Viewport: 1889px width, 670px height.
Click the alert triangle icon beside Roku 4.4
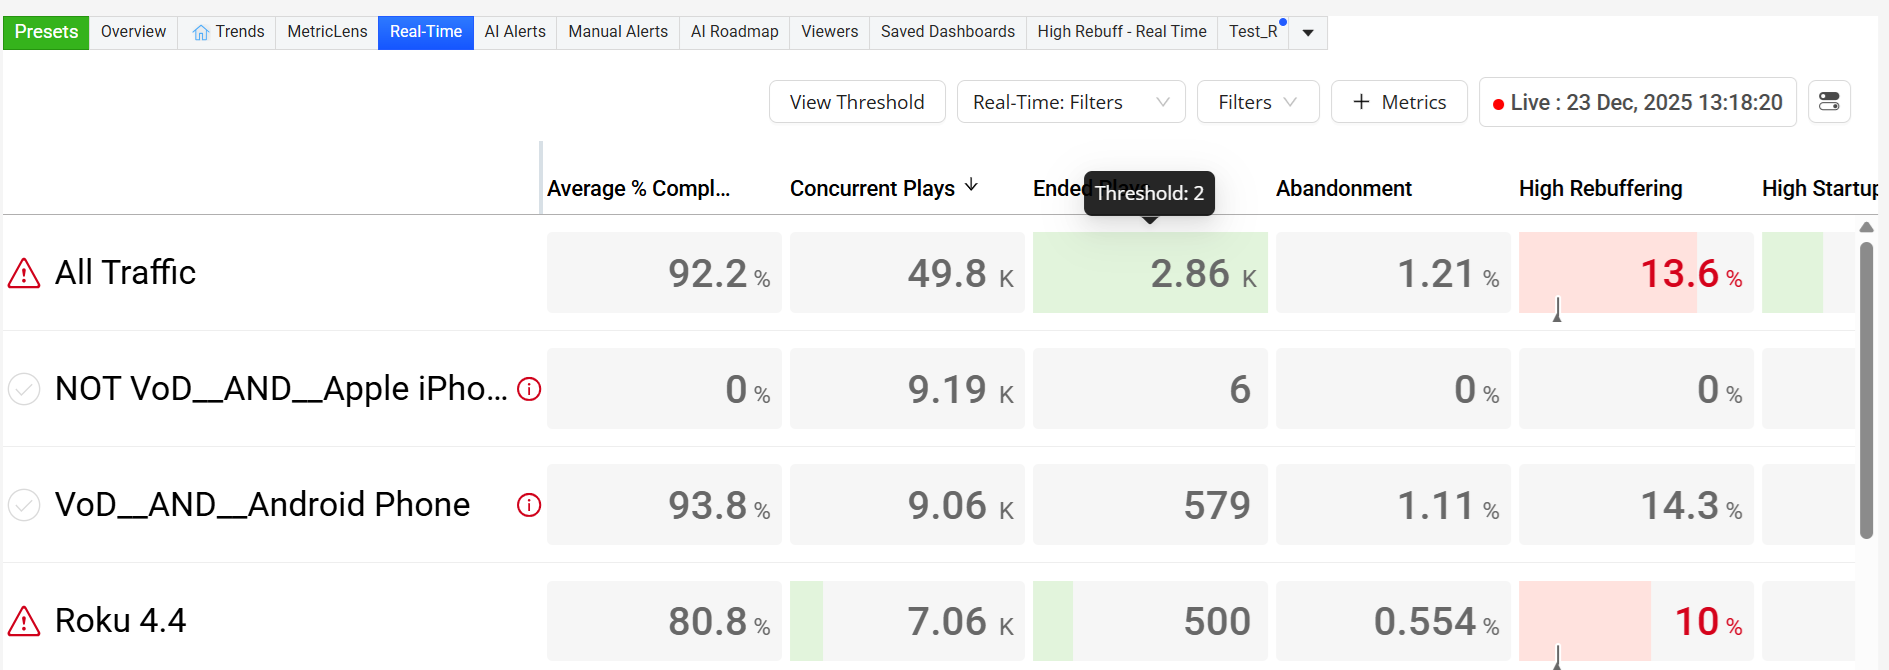tap(24, 621)
